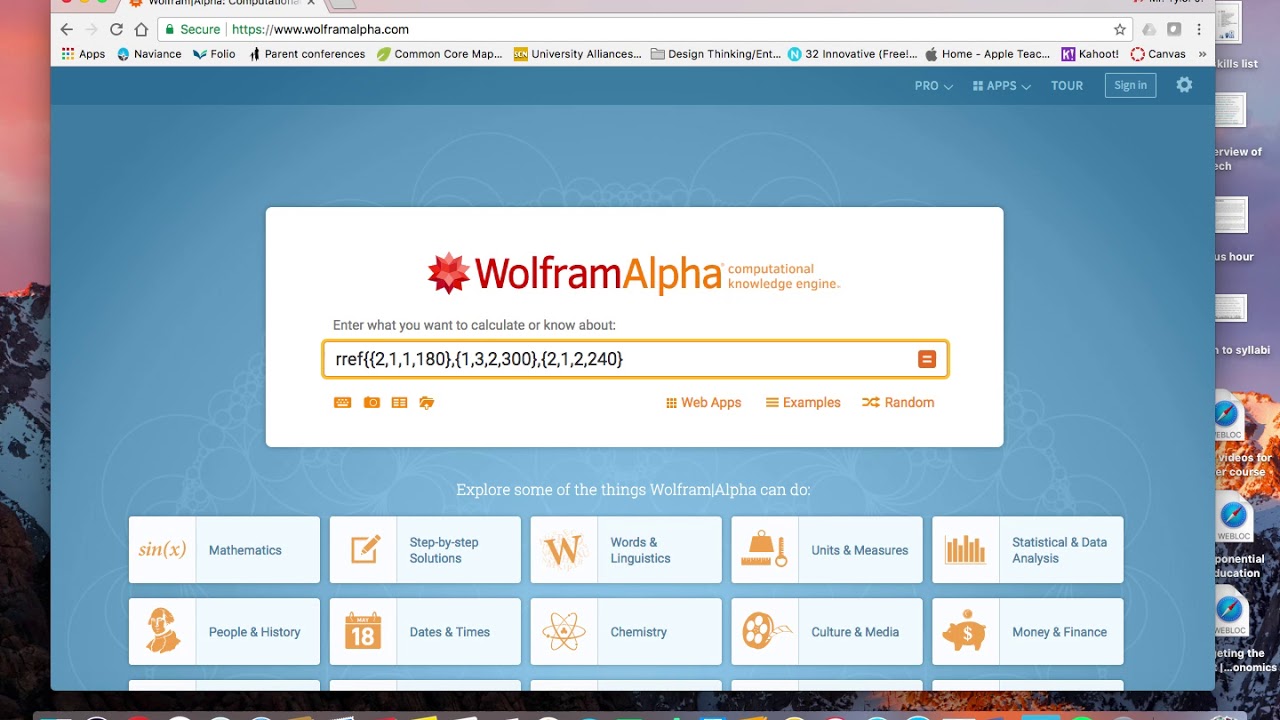Viewport: 1280px width, 720px height.
Task: Open the Folio bookmark
Action: pyautogui.click(x=214, y=54)
